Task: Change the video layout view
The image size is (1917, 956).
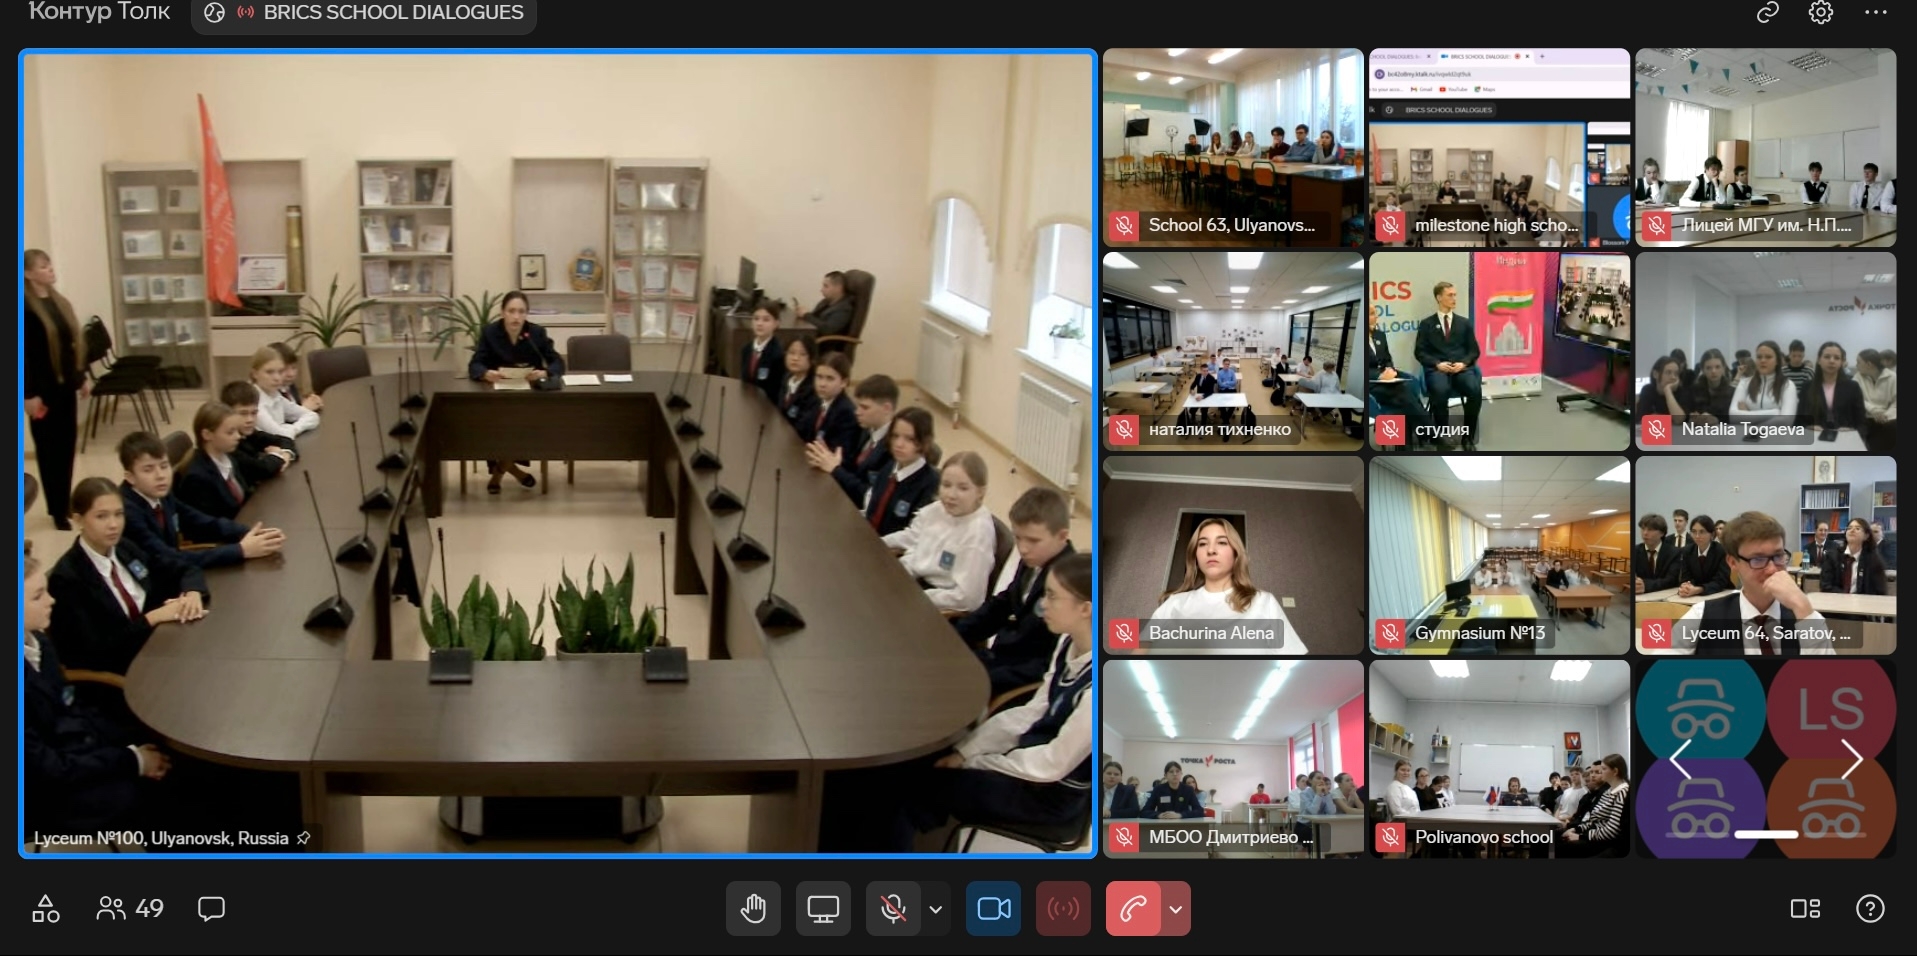Action: pyautogui.click(x=1805, y=909)
